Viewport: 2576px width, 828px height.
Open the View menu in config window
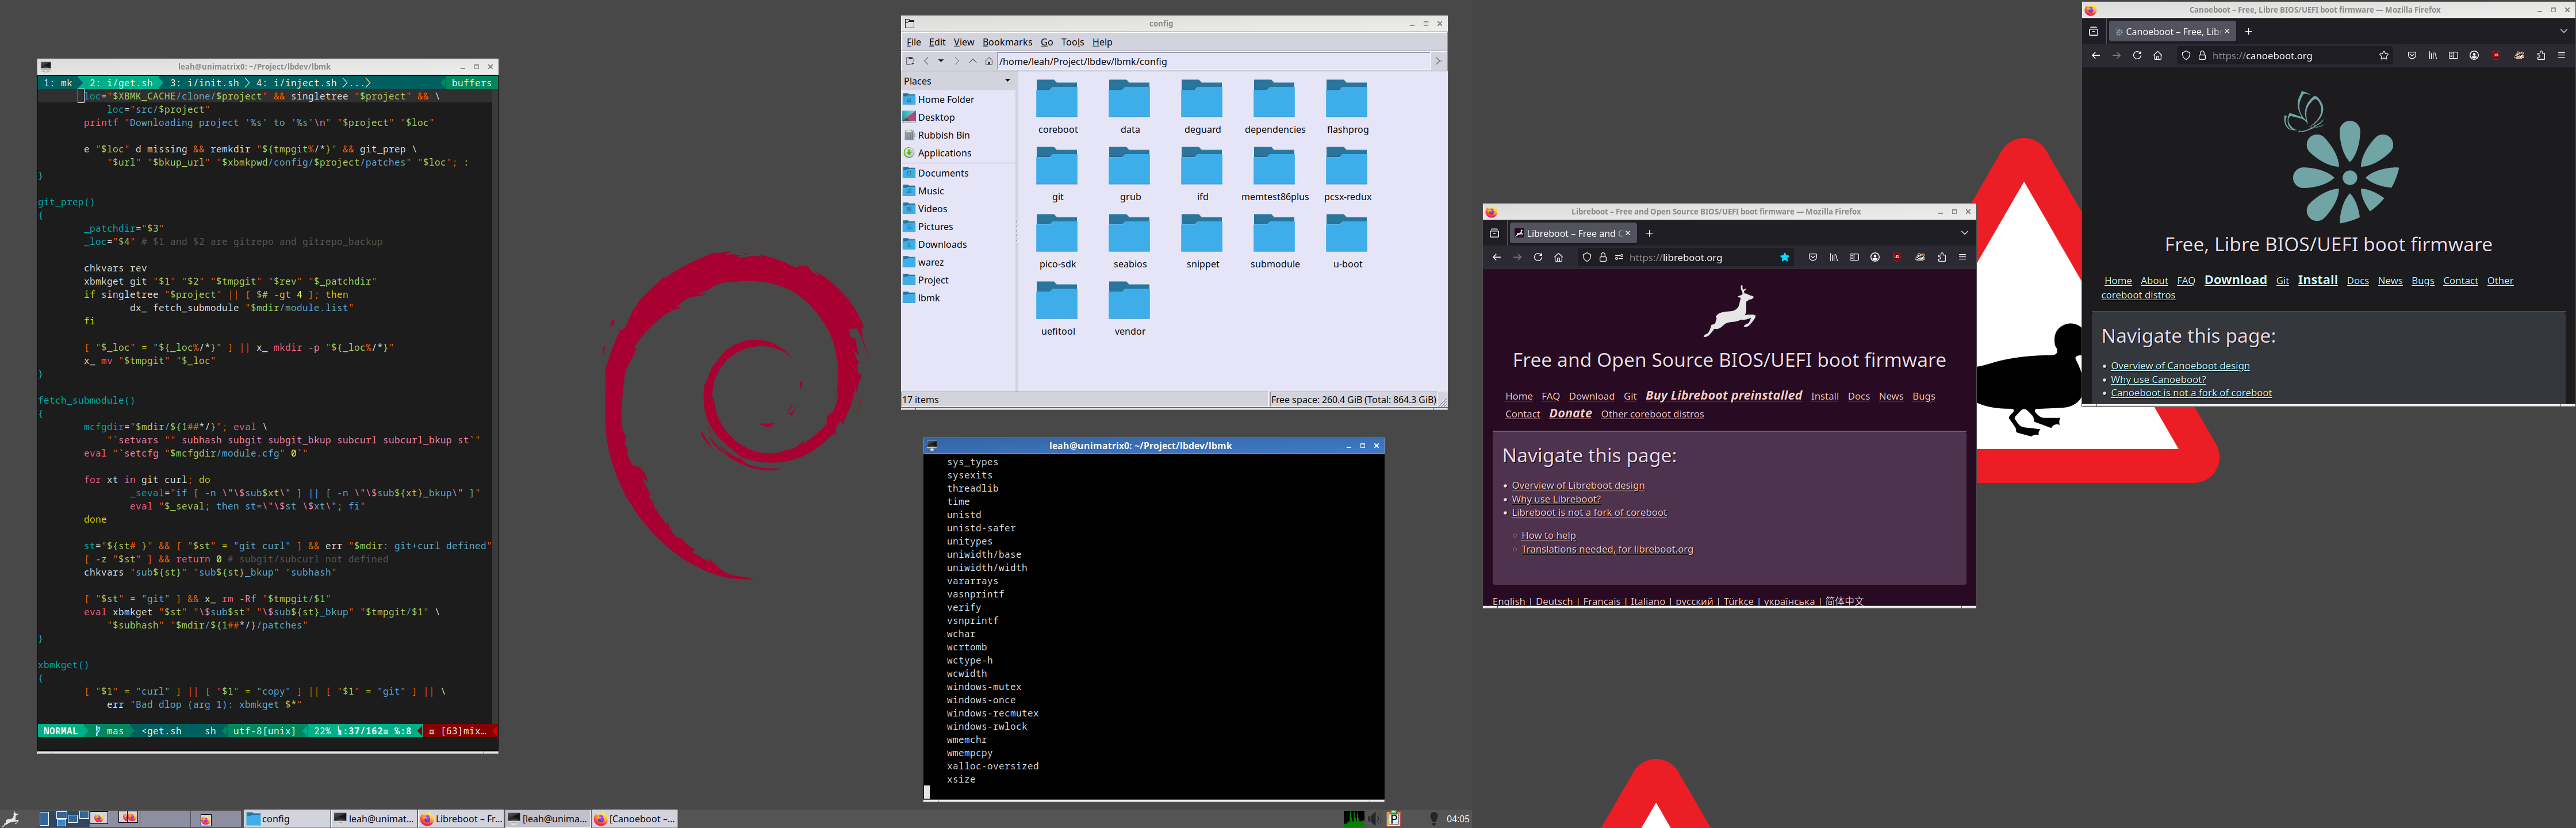[x=963, y=42]
